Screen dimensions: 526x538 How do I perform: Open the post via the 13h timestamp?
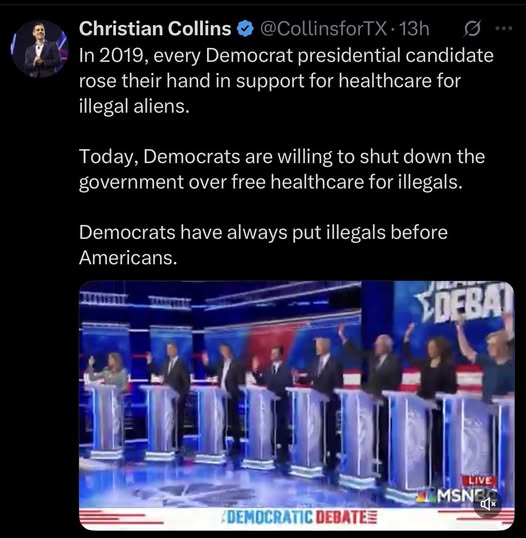tap(414, 29)
